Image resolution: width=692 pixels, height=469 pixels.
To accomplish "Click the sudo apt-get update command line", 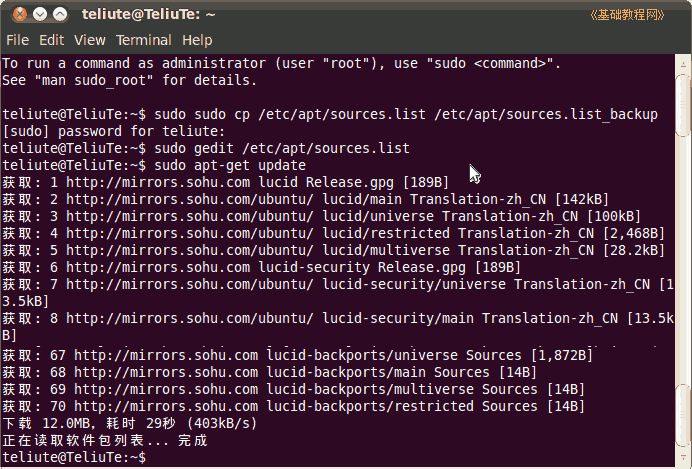I will (154, 165).
